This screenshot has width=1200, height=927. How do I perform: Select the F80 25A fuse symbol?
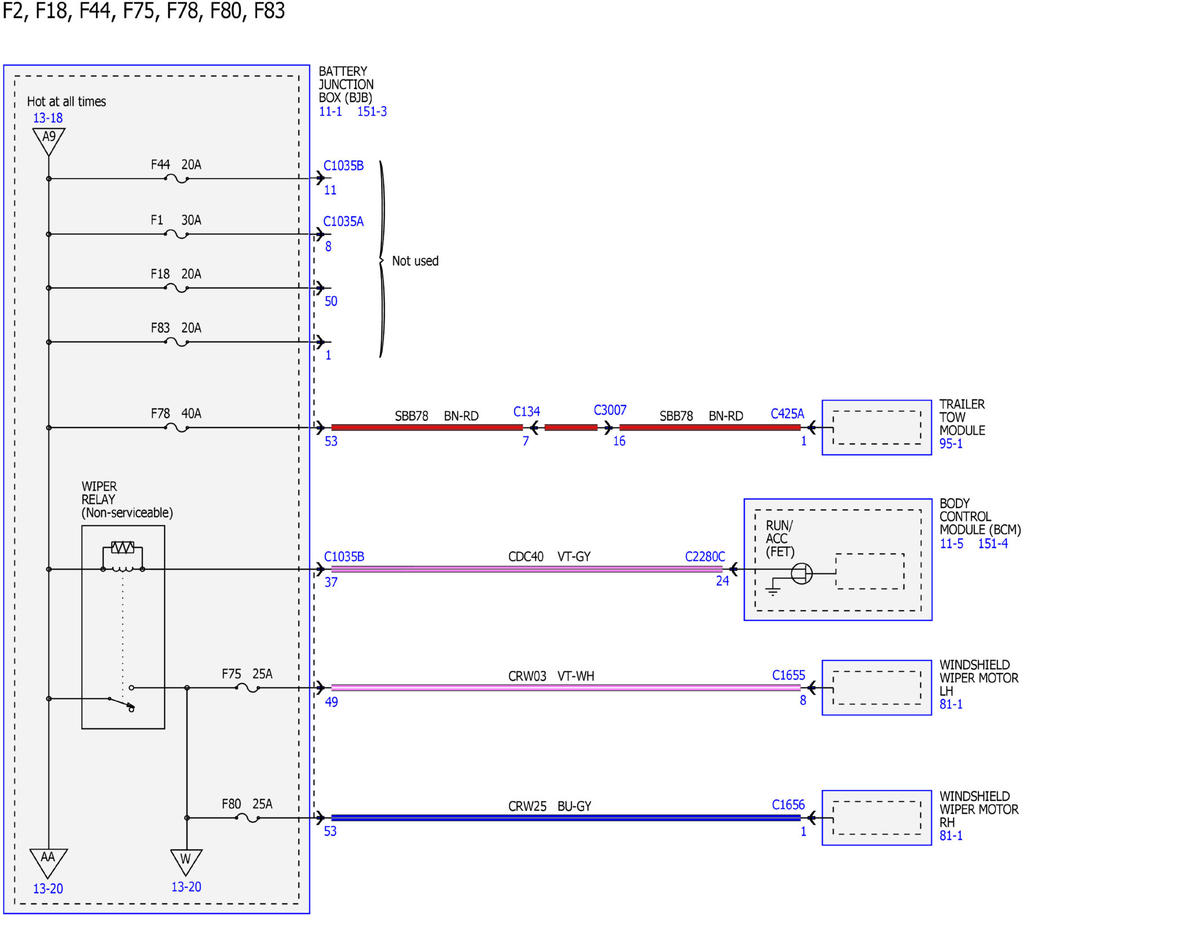[247, 818]
